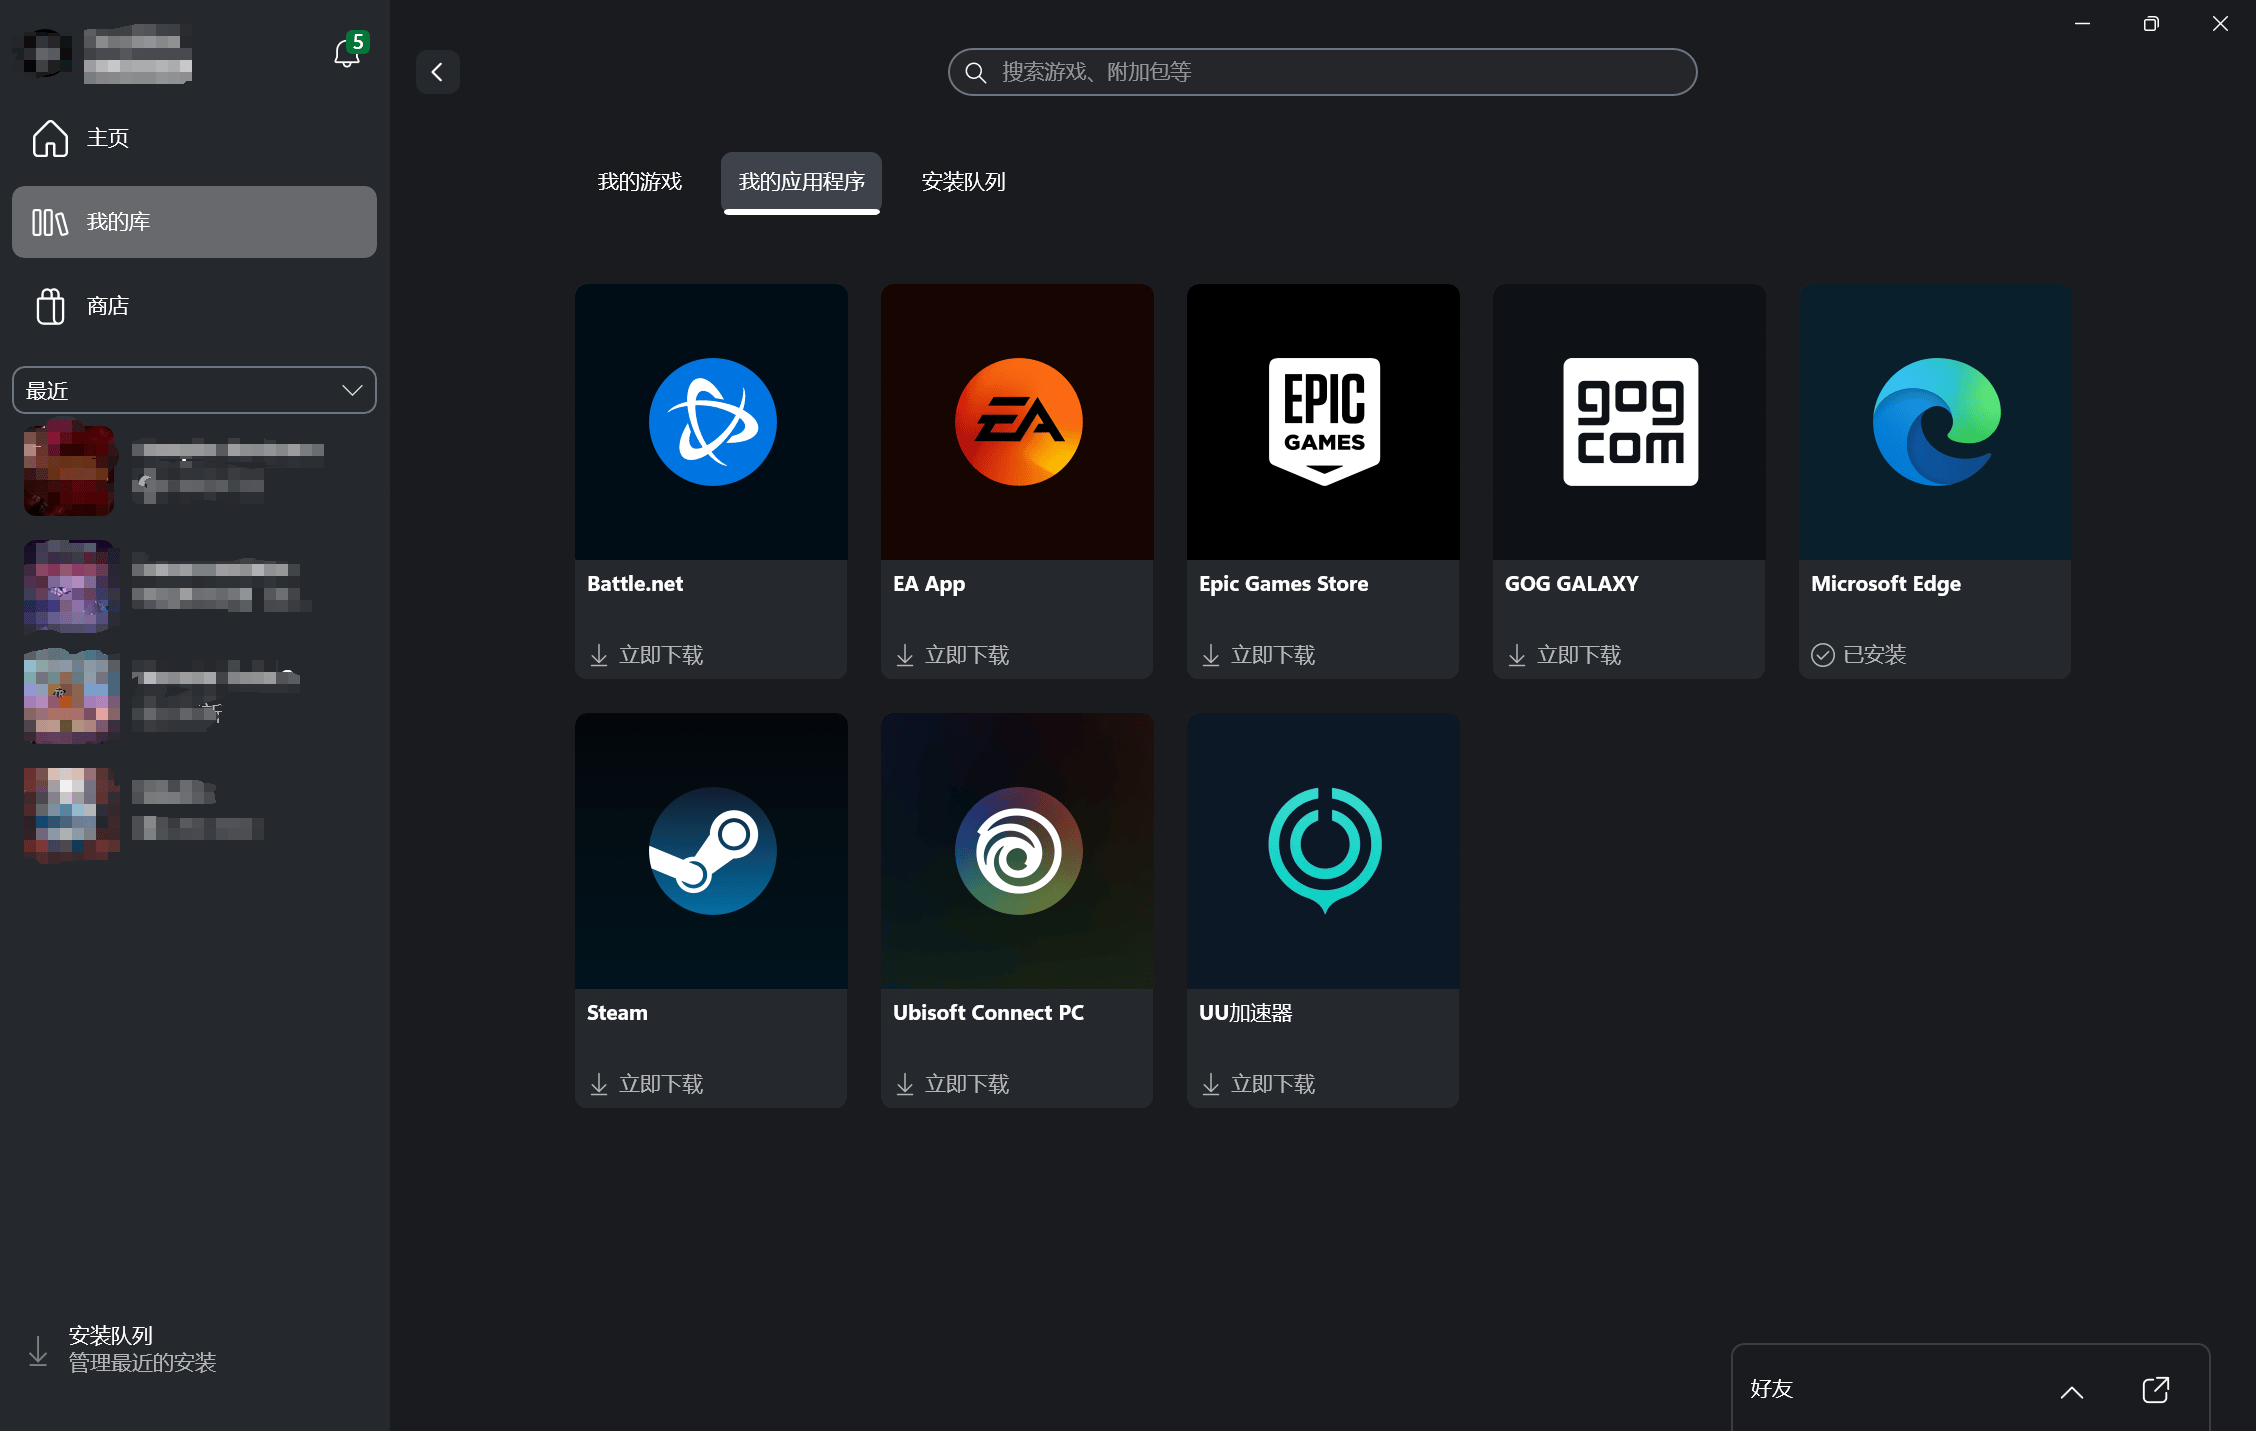Click the Epic Games Store logo tile

pyautogui.click(x=1323, y=422)
